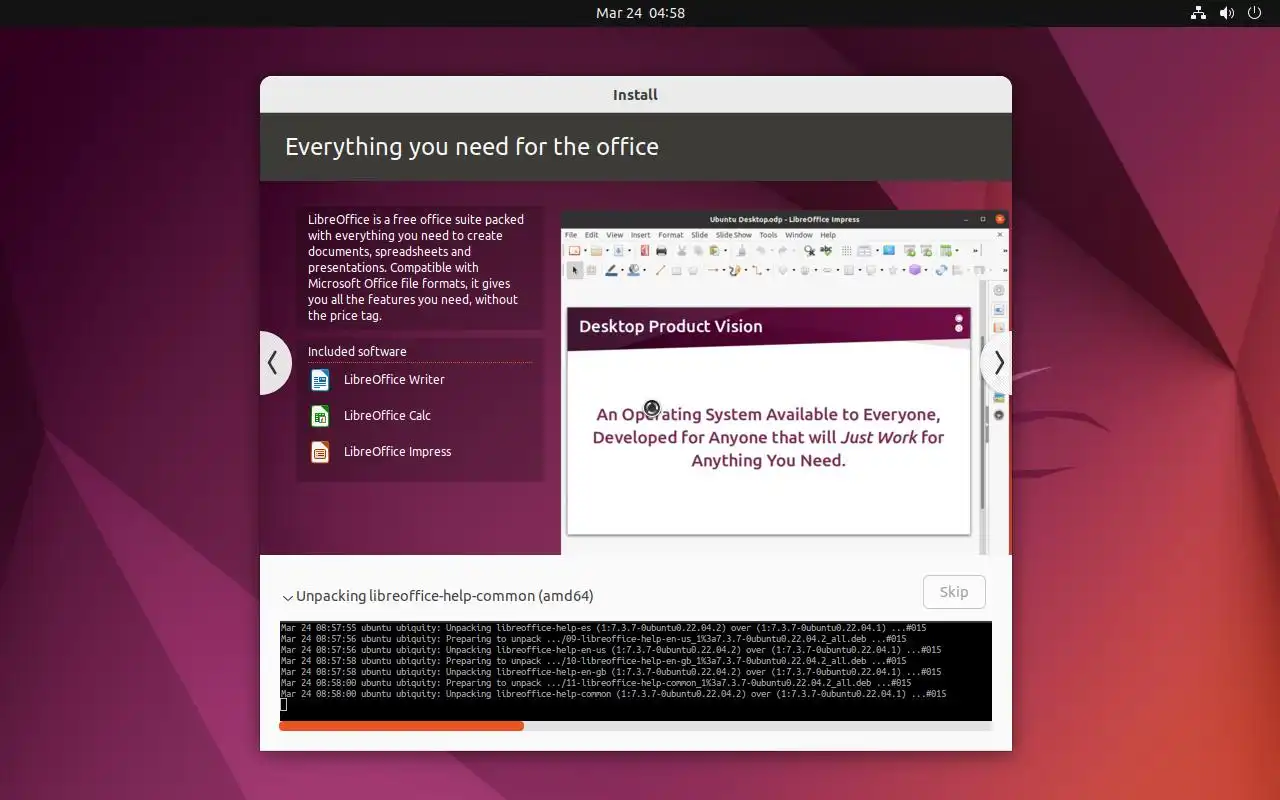Image resolution: width=1280 pixels, height=800 pixels.
Task: Click the 'LibreOffice Calc' label
Action: point(387,416)
